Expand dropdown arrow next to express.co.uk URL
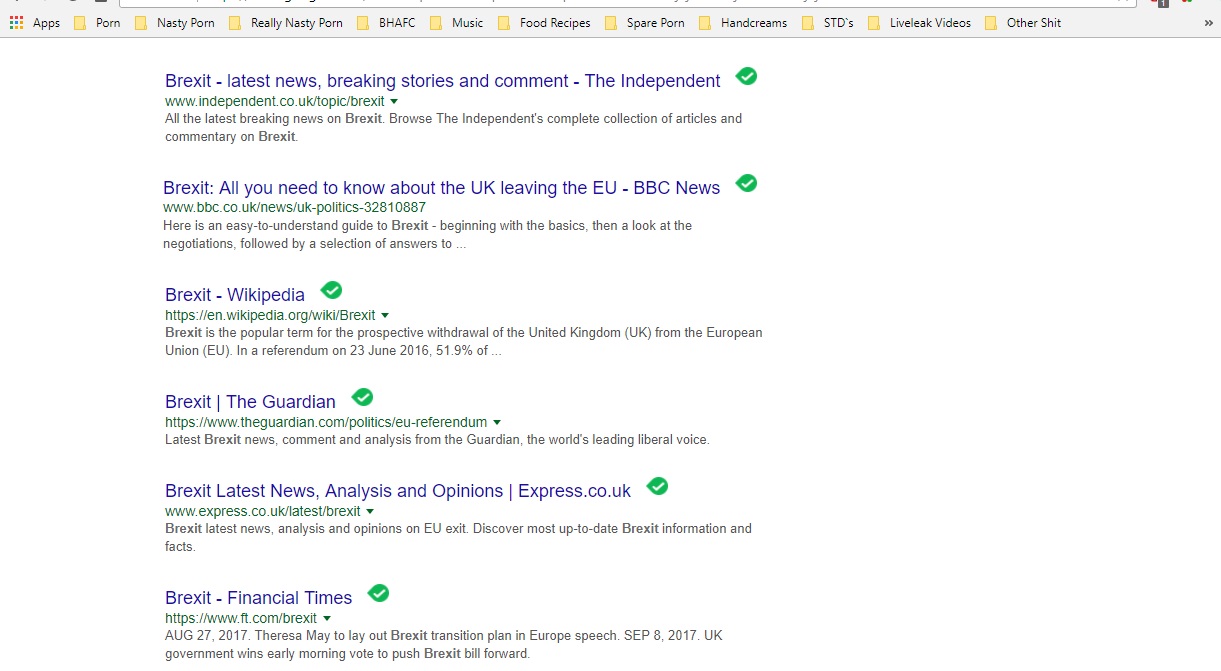Screen dimensions: 1221x671 [370, 512]
